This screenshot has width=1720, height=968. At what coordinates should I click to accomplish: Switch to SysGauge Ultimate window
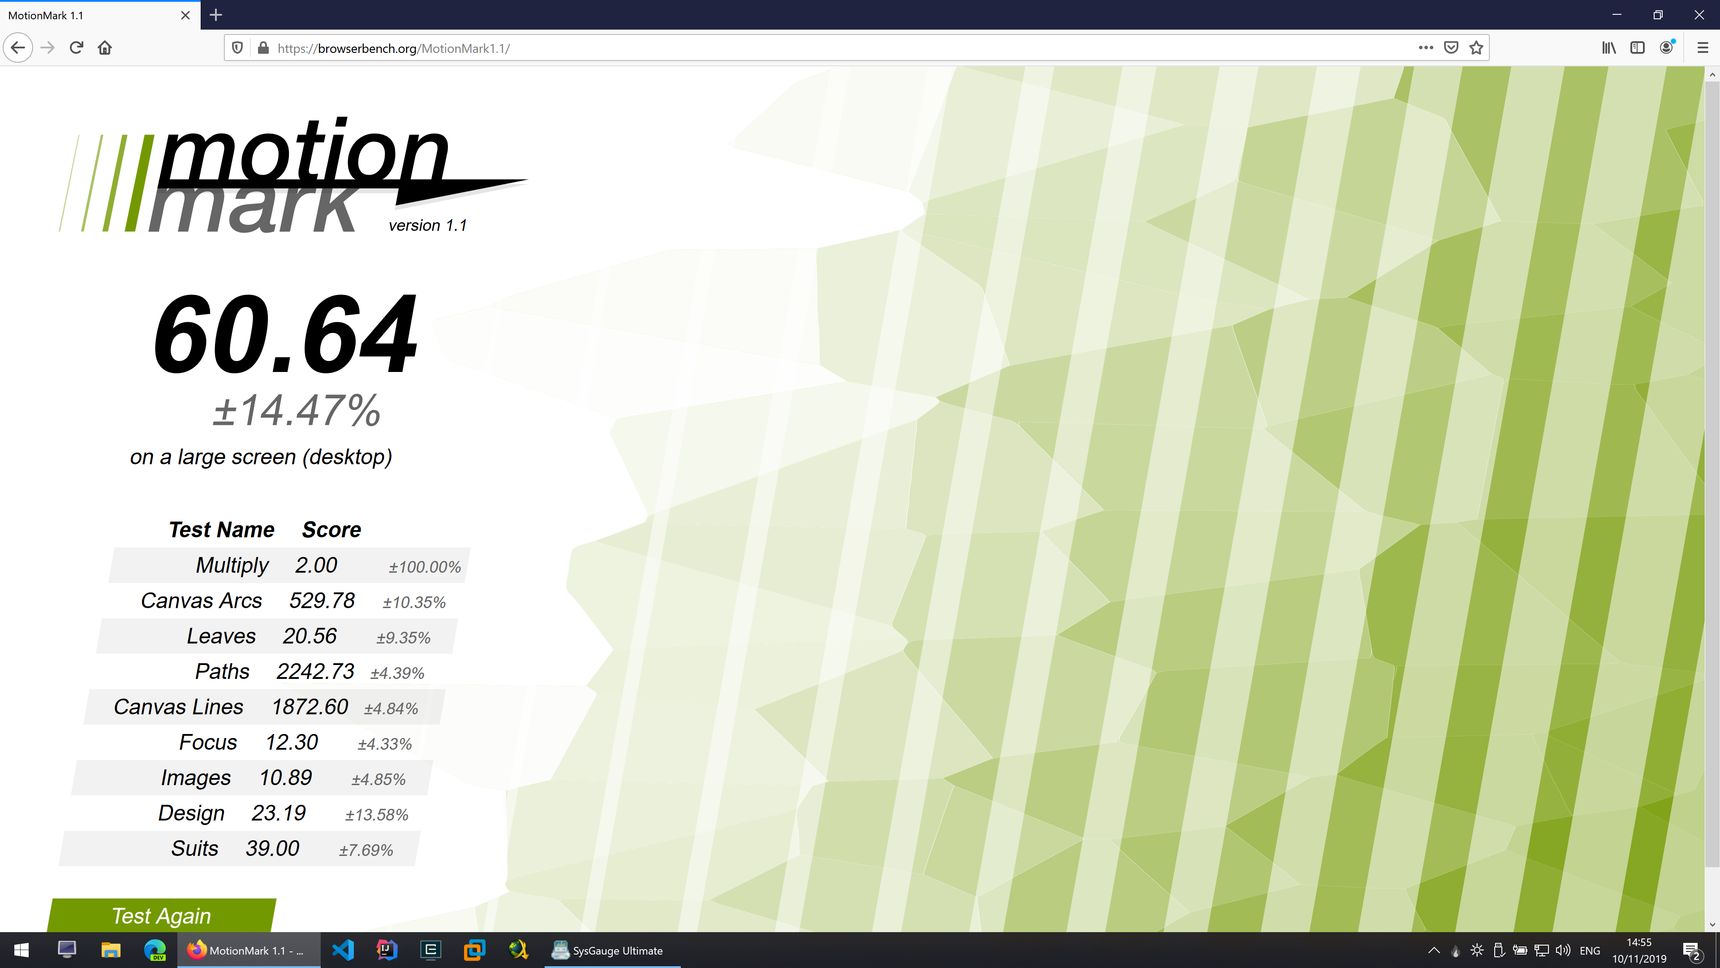[612, 950]
